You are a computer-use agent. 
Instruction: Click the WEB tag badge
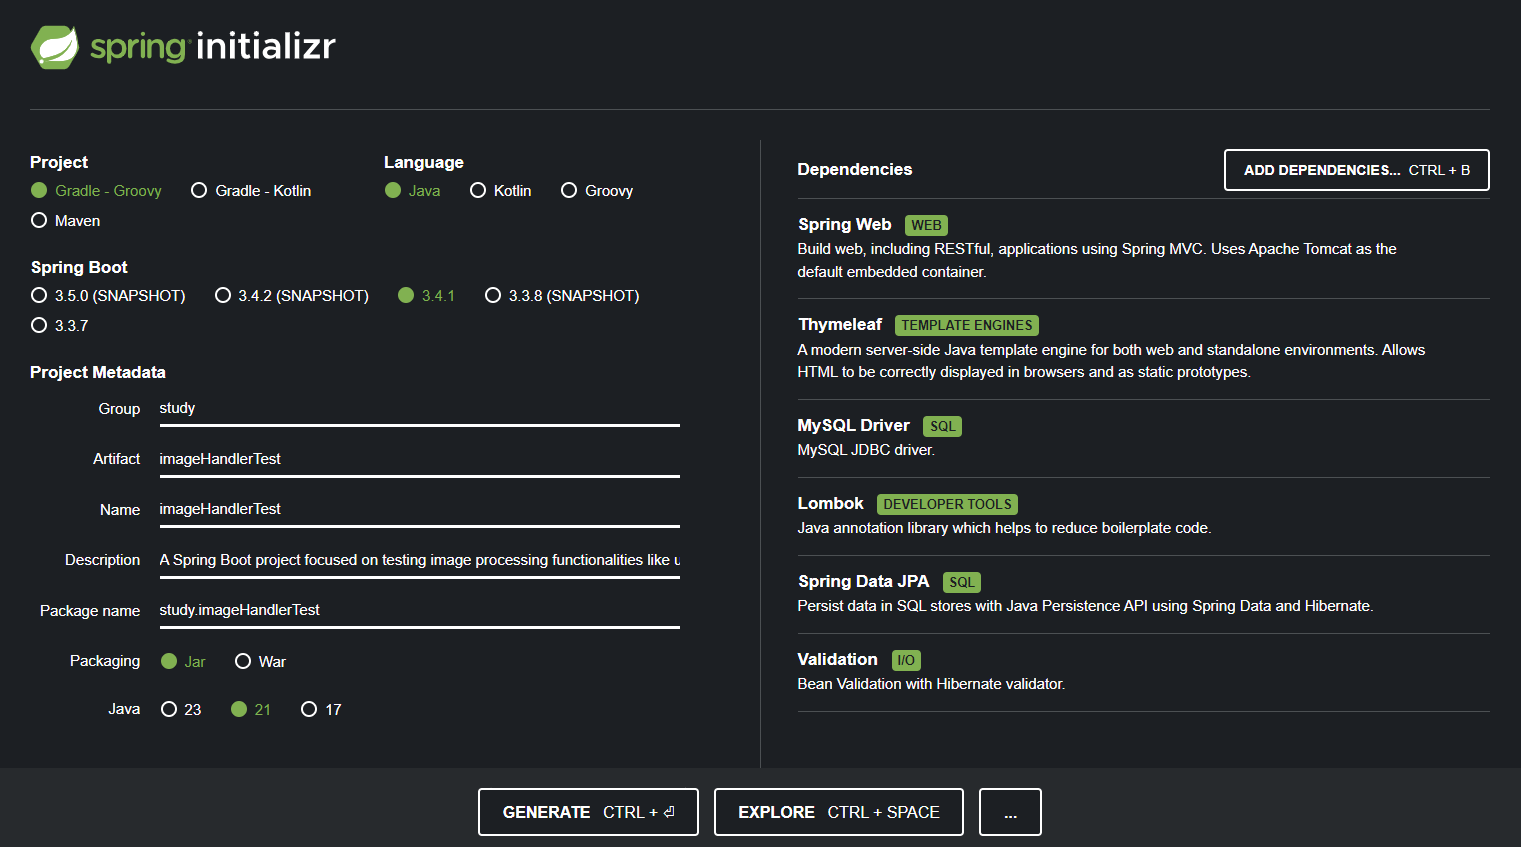[x=926, y=225]
